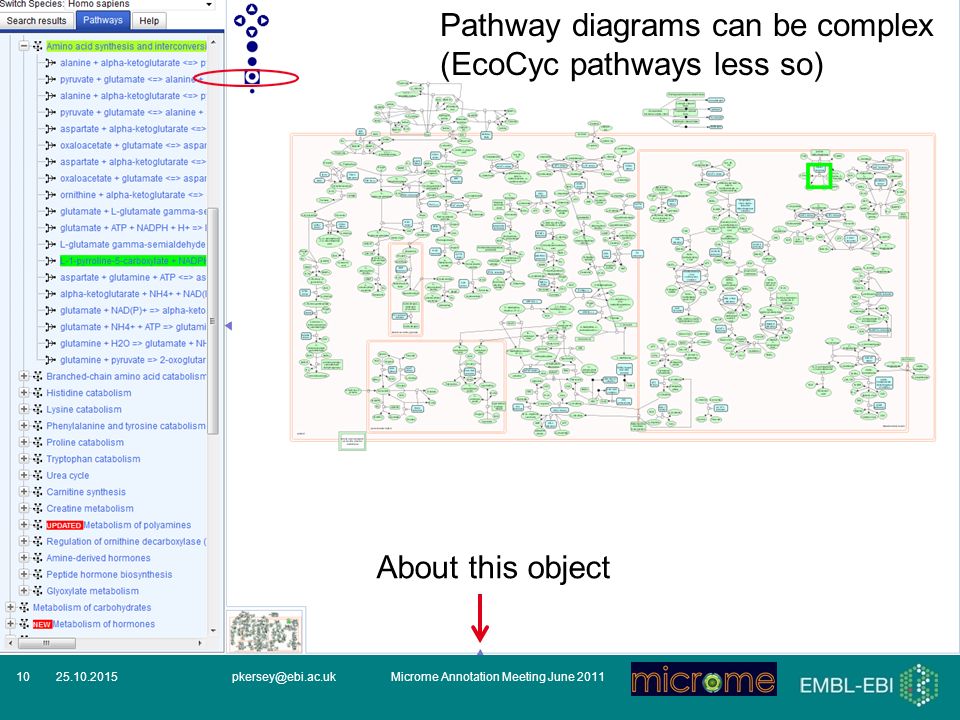
Task: Click reaction icon beside glutamine + pyruvate
Action: tap(51, 360)
